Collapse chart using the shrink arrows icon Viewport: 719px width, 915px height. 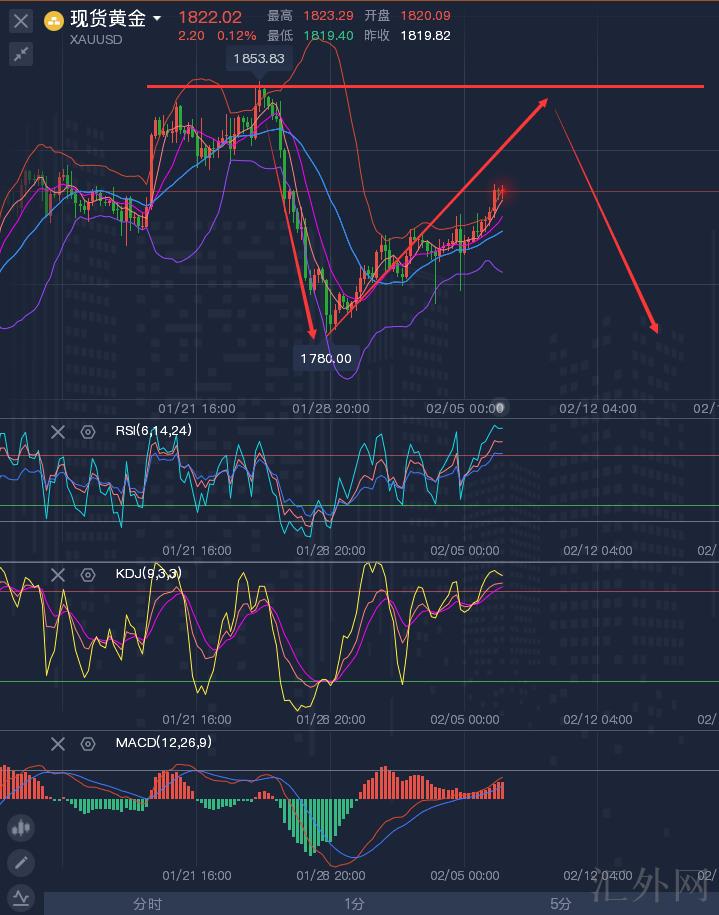coord(21,55)
